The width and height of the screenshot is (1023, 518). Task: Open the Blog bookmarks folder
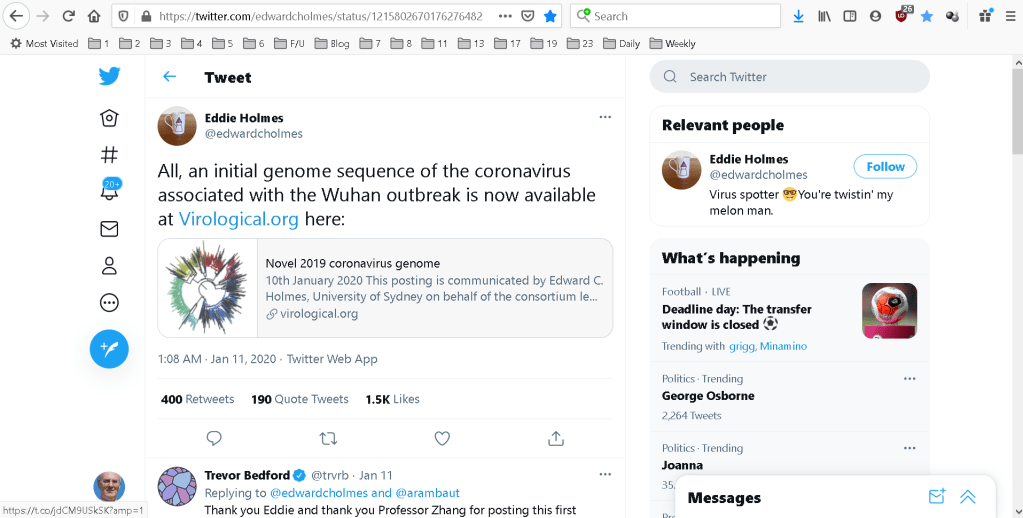[x=332, y=44]
